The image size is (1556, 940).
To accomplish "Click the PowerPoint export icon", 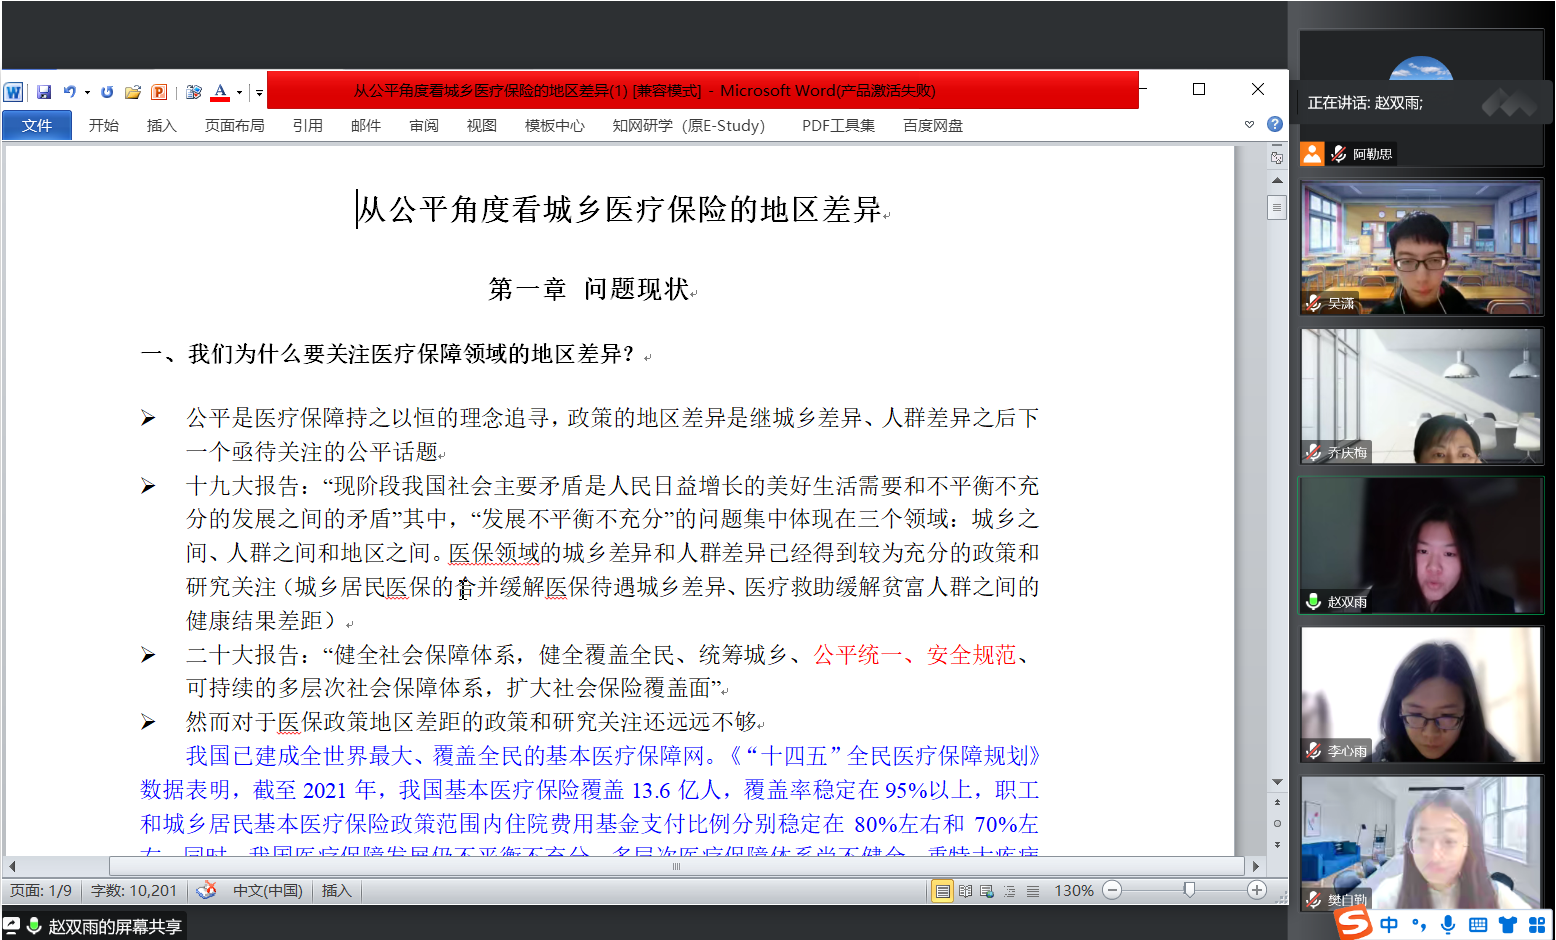I will 159,92.
